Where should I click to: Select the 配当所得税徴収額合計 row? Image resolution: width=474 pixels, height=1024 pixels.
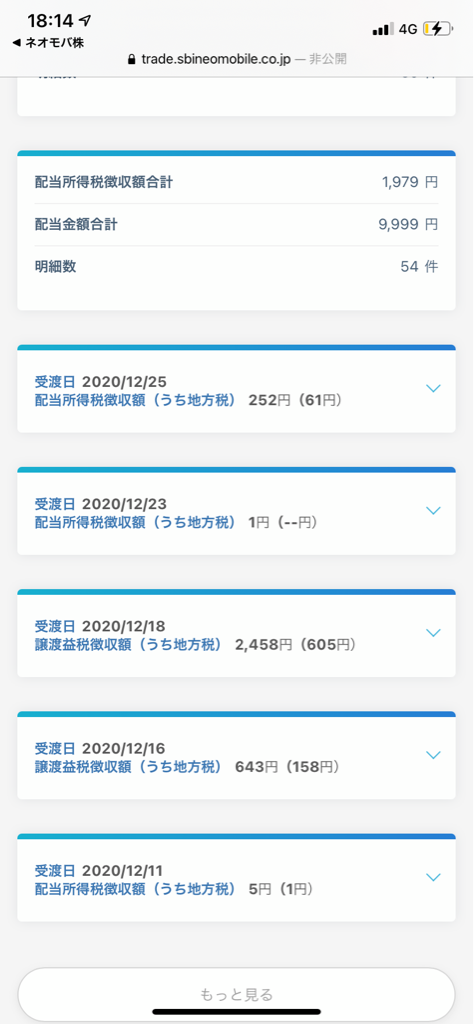(236, 182)
